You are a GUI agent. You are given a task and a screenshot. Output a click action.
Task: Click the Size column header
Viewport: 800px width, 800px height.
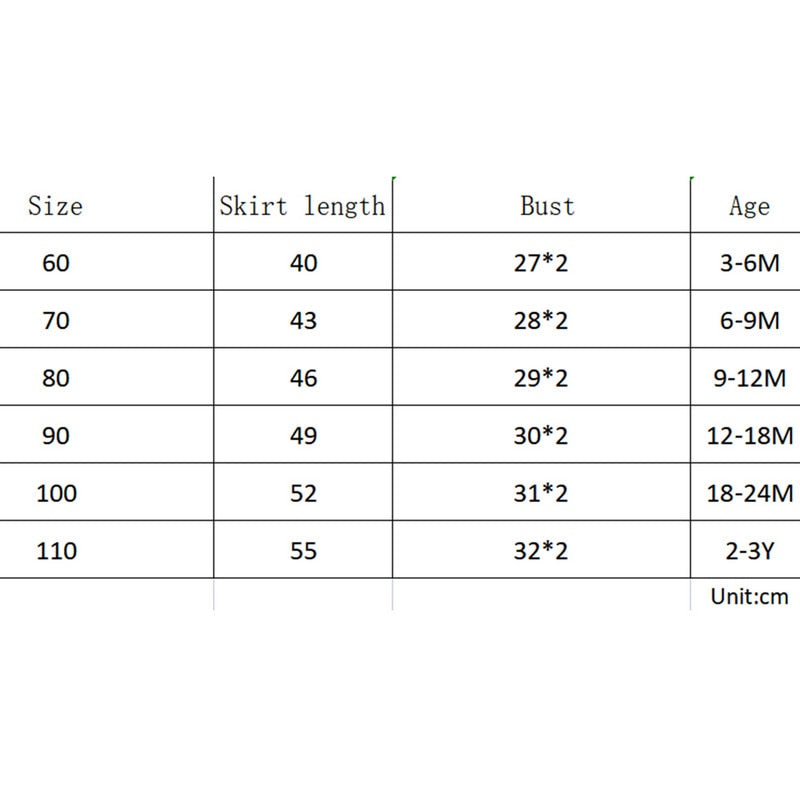point(55,207)
